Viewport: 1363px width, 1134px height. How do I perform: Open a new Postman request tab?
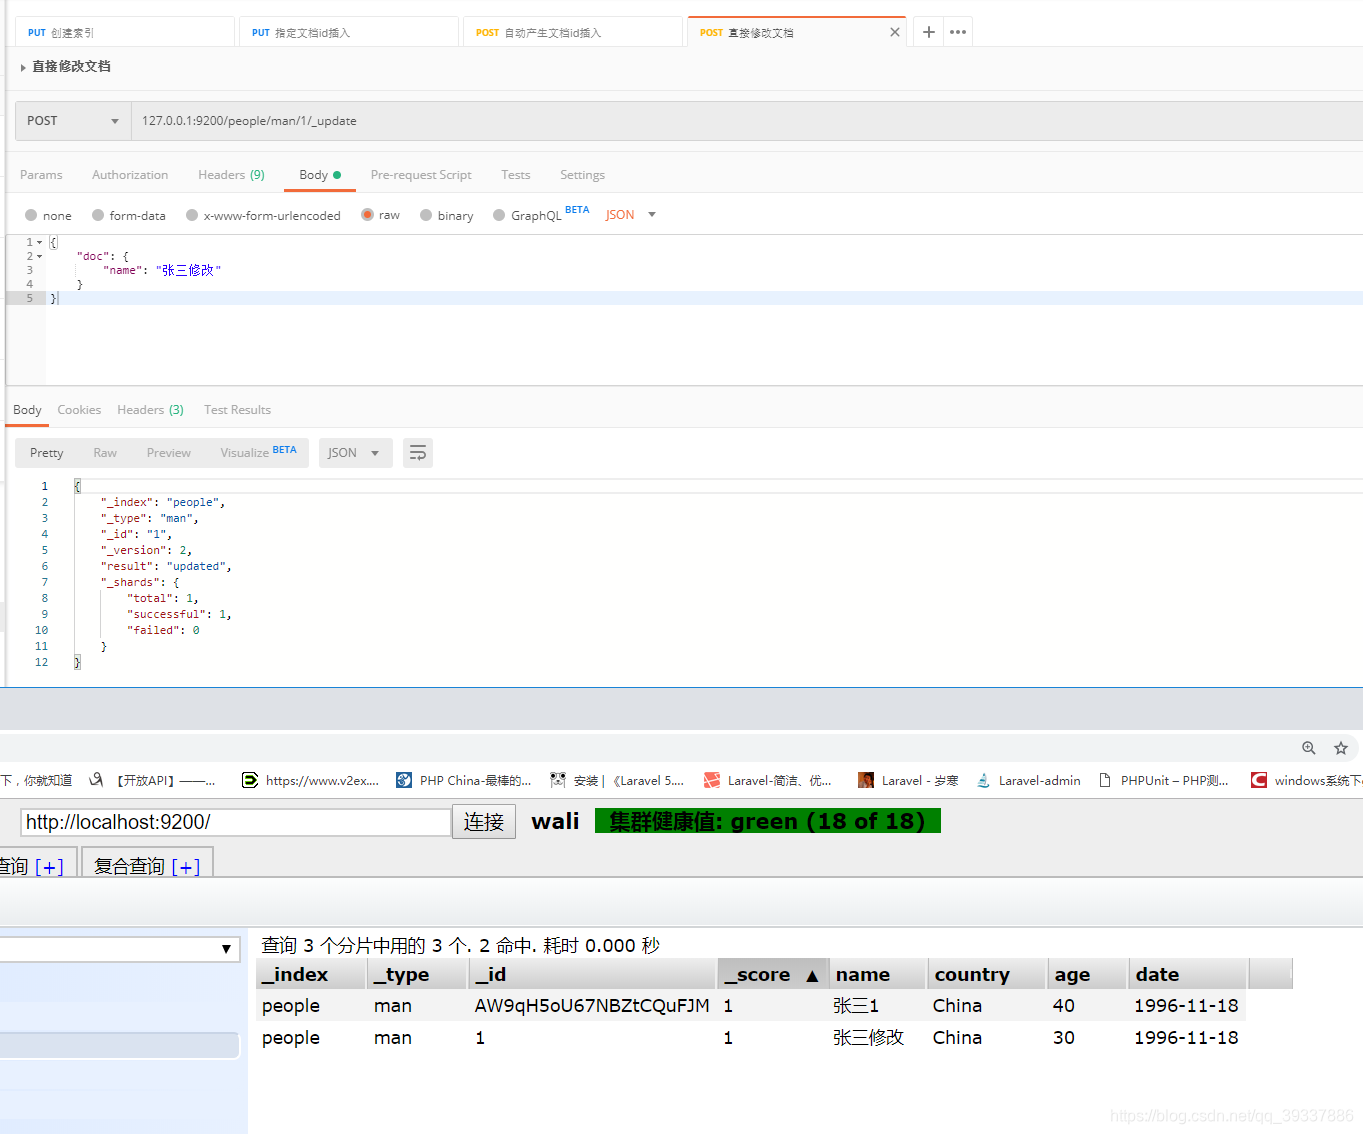pyautogui.click(x=929, y=32)
